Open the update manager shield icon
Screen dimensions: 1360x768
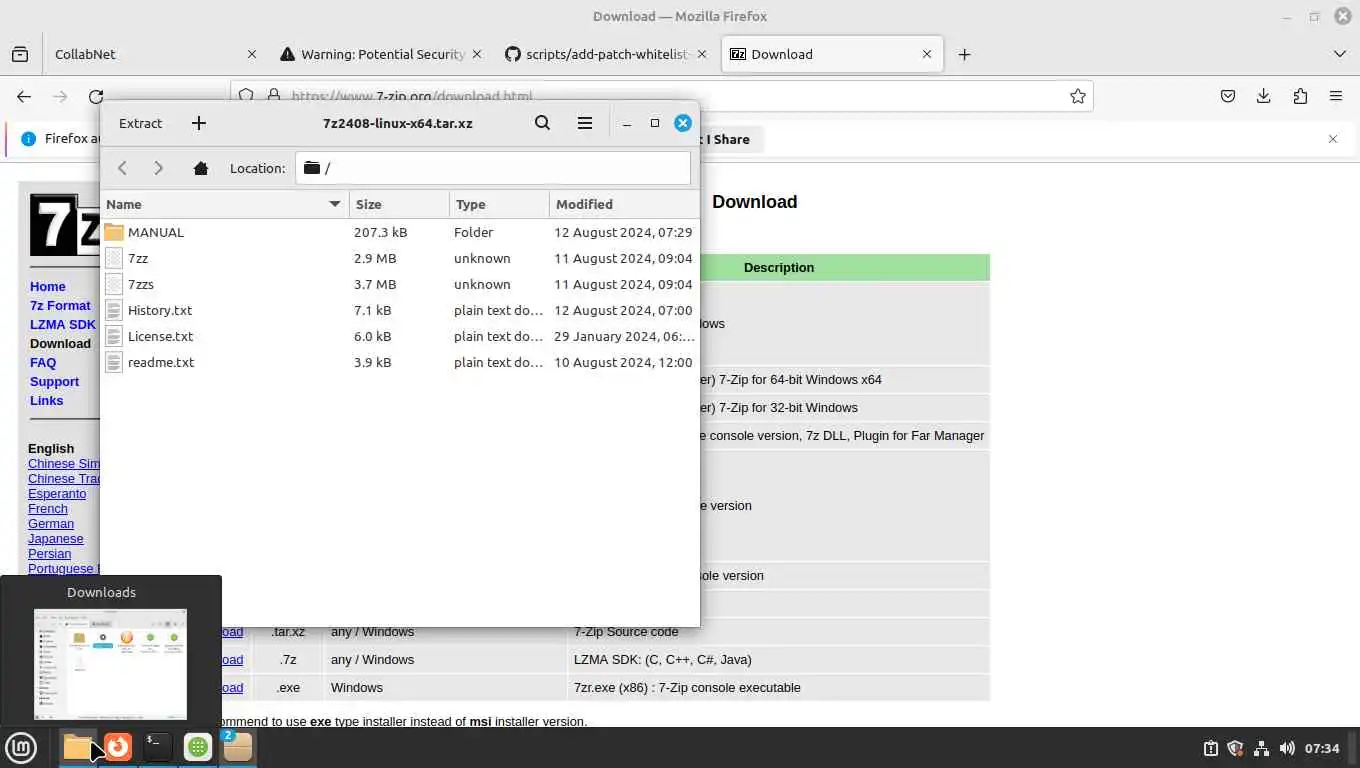click(1235, 748)
